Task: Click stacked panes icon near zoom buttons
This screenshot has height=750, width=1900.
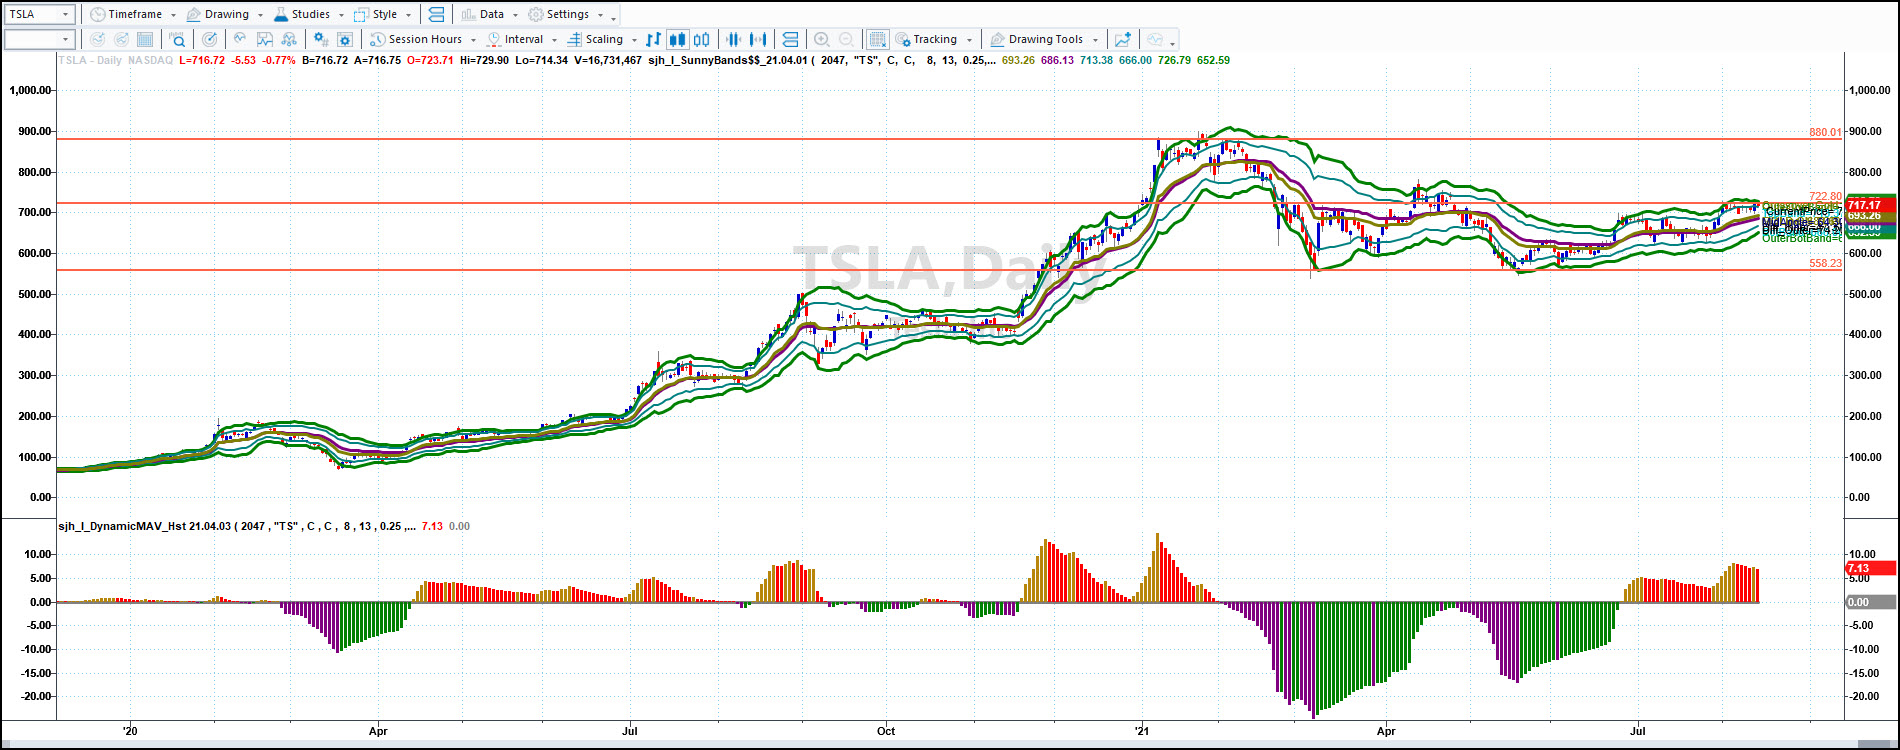Action: (790, 40)
